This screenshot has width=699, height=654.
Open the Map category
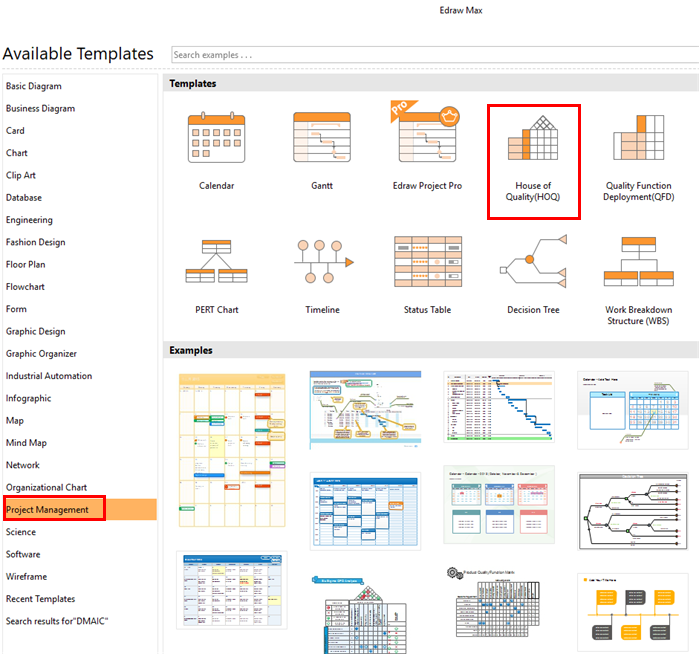tap(15, 420)
